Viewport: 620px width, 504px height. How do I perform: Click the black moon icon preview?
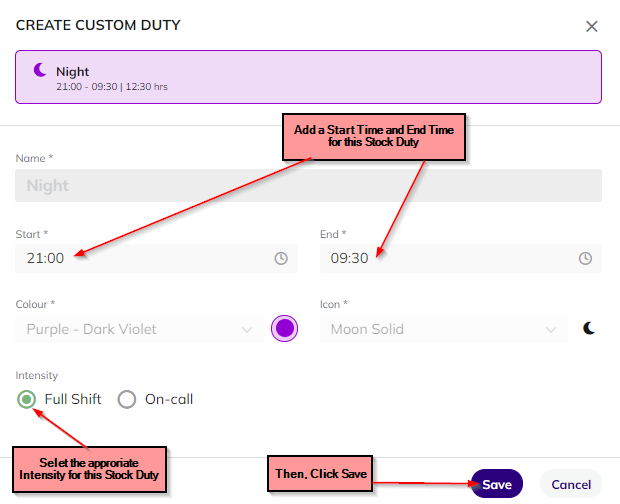point(589,328)
